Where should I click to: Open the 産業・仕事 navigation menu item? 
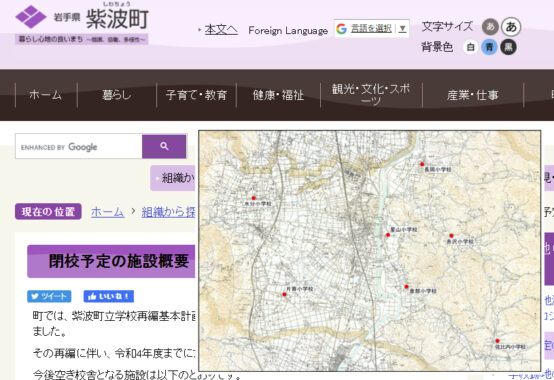point(473,95)
